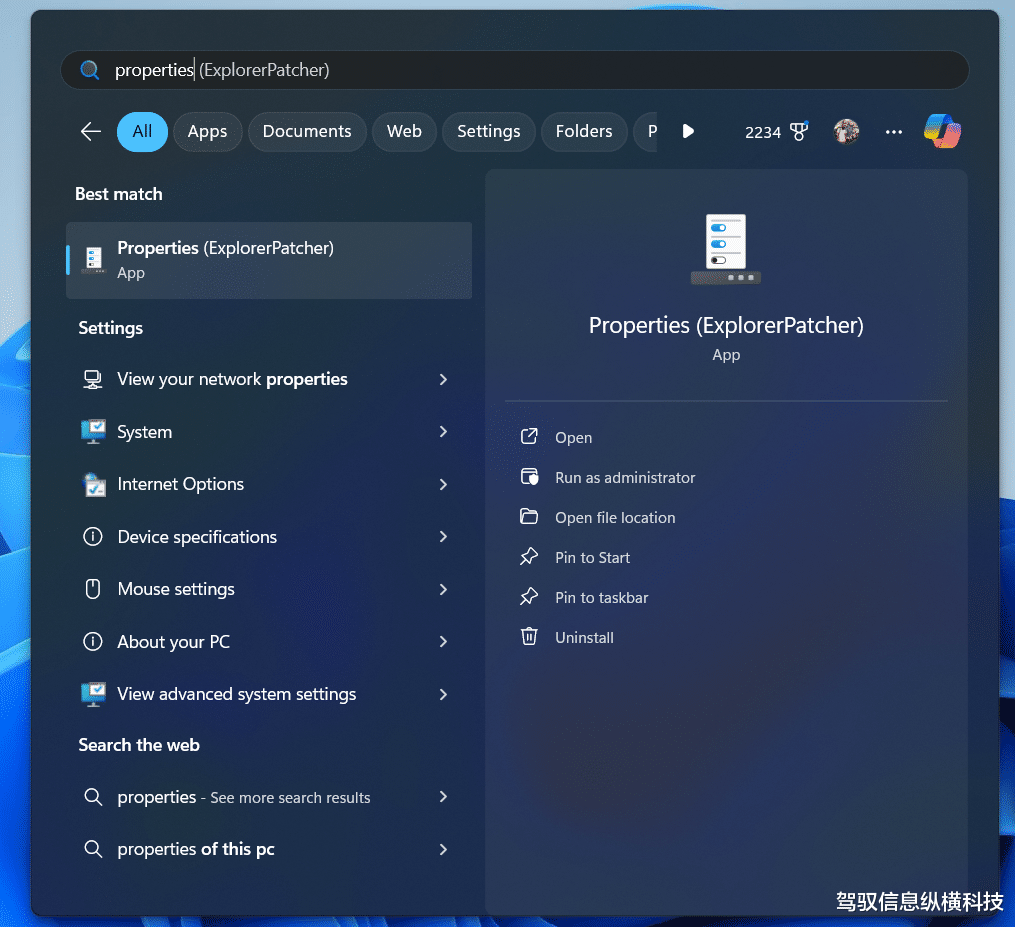Expand the Device specifications chevron
1015x927 pixels.
point(443,537)
